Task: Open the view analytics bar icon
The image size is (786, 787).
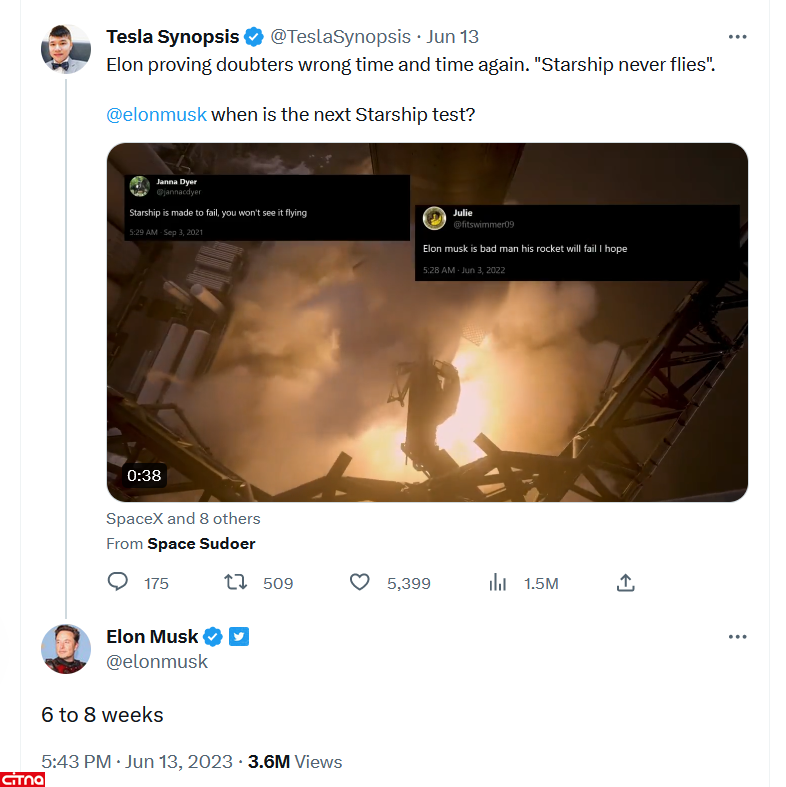Action: tap(497, 582)
